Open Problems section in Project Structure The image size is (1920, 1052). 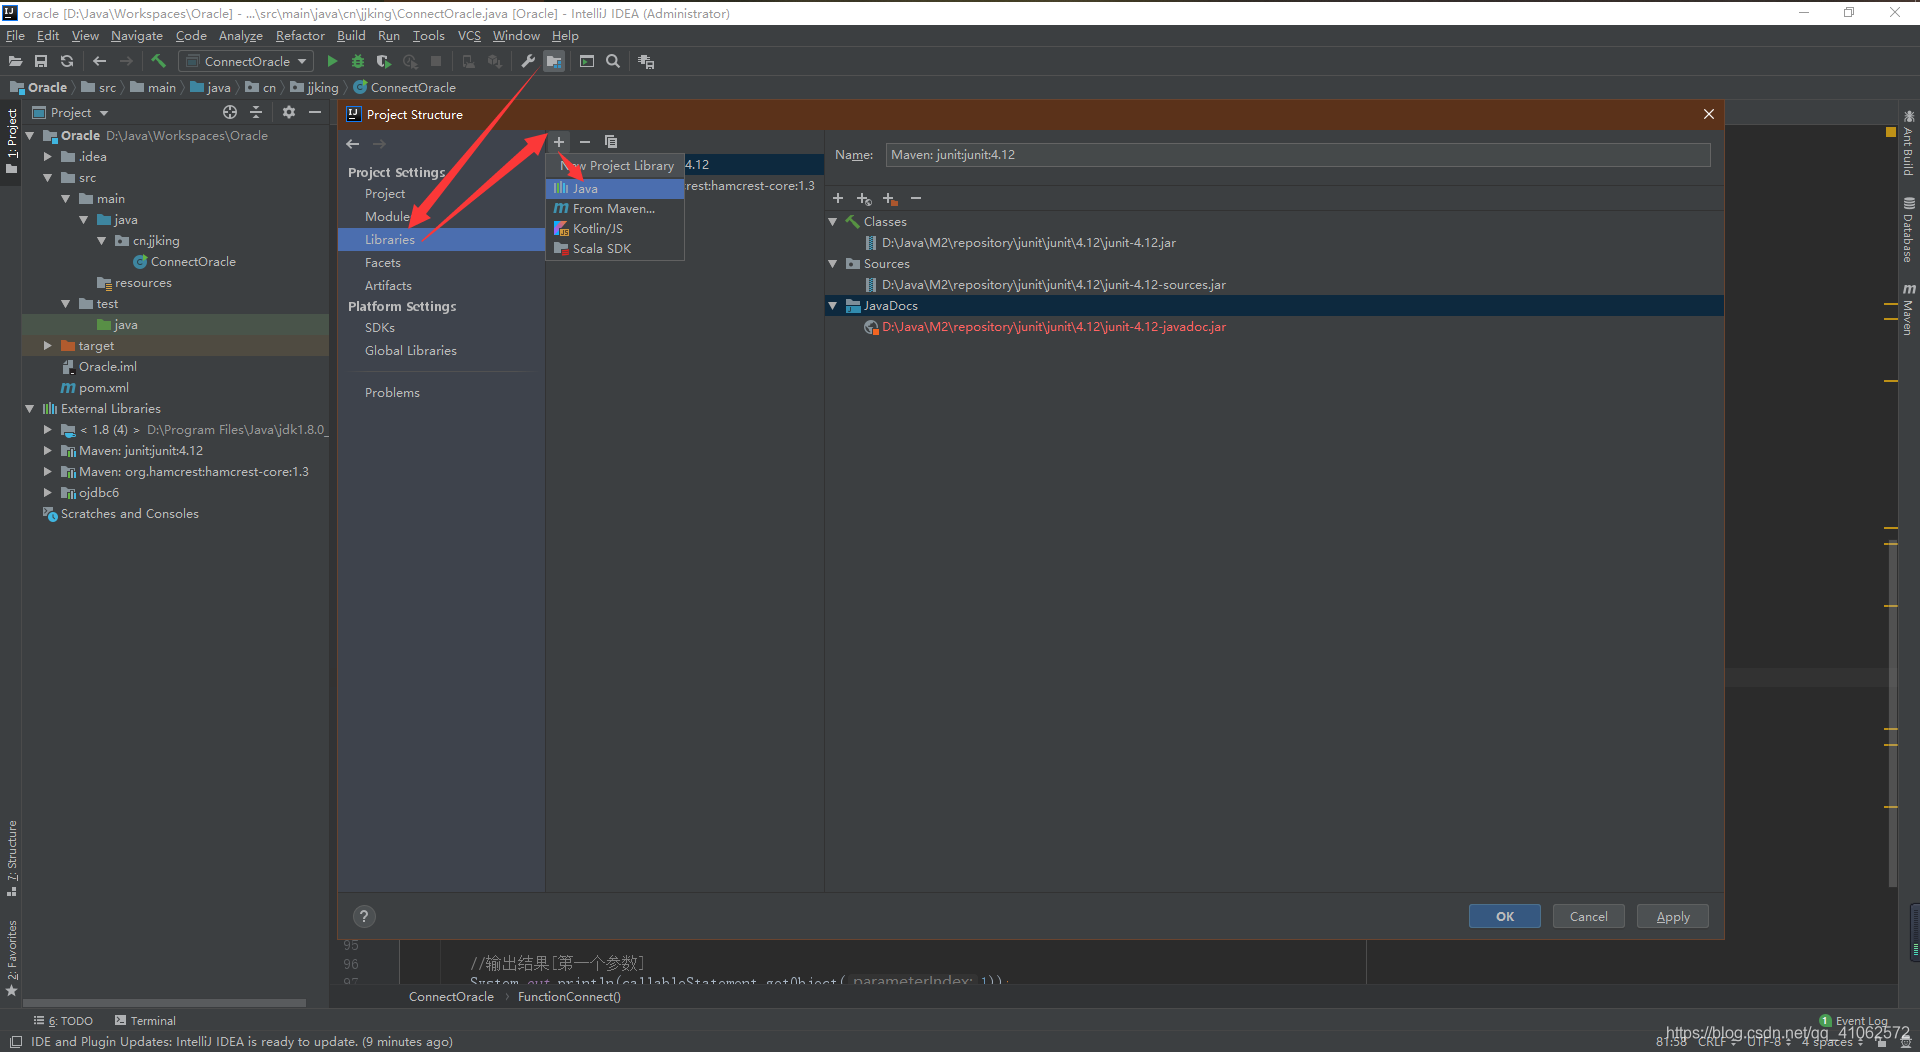pyautogui.click(x=392, y=392)
